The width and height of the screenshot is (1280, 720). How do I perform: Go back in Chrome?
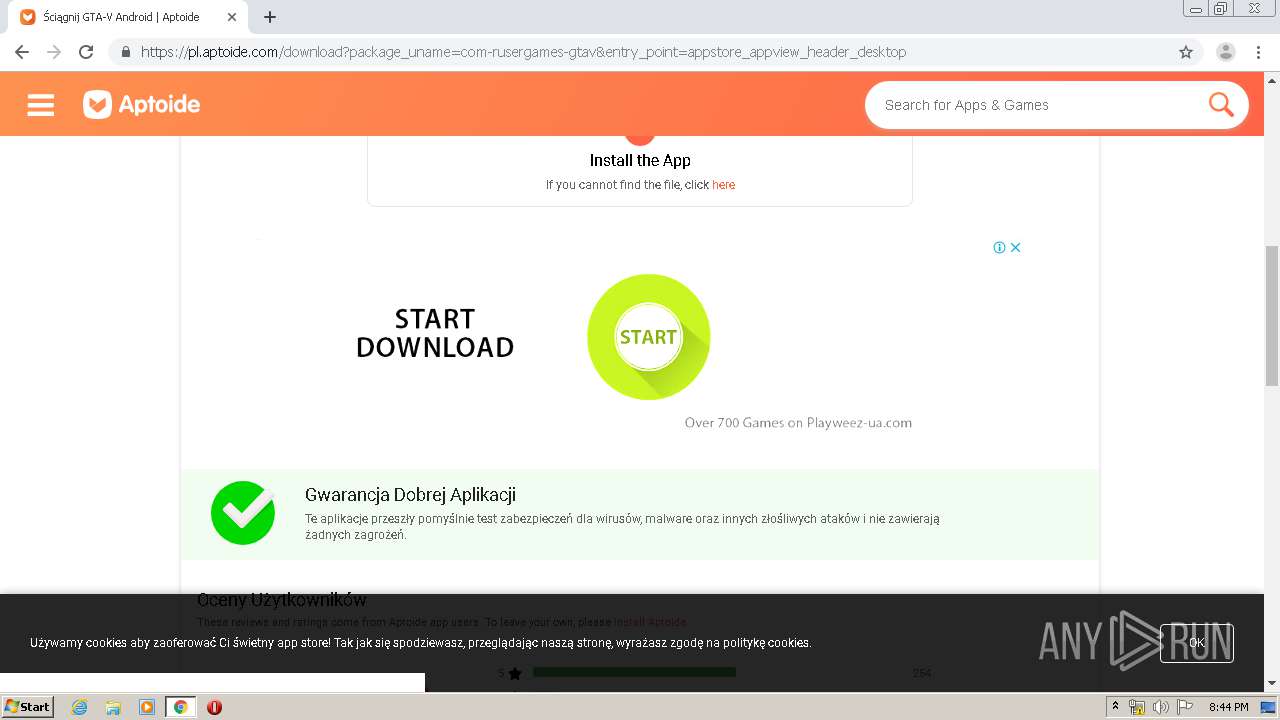coord(22,52)
